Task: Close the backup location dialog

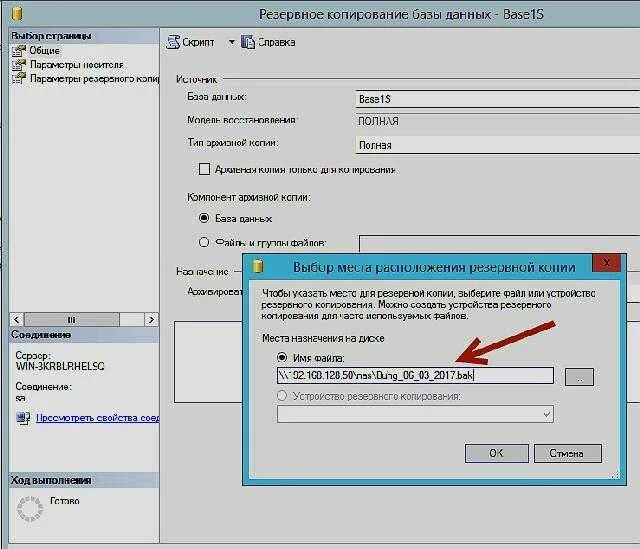Action: click(606, 263)
